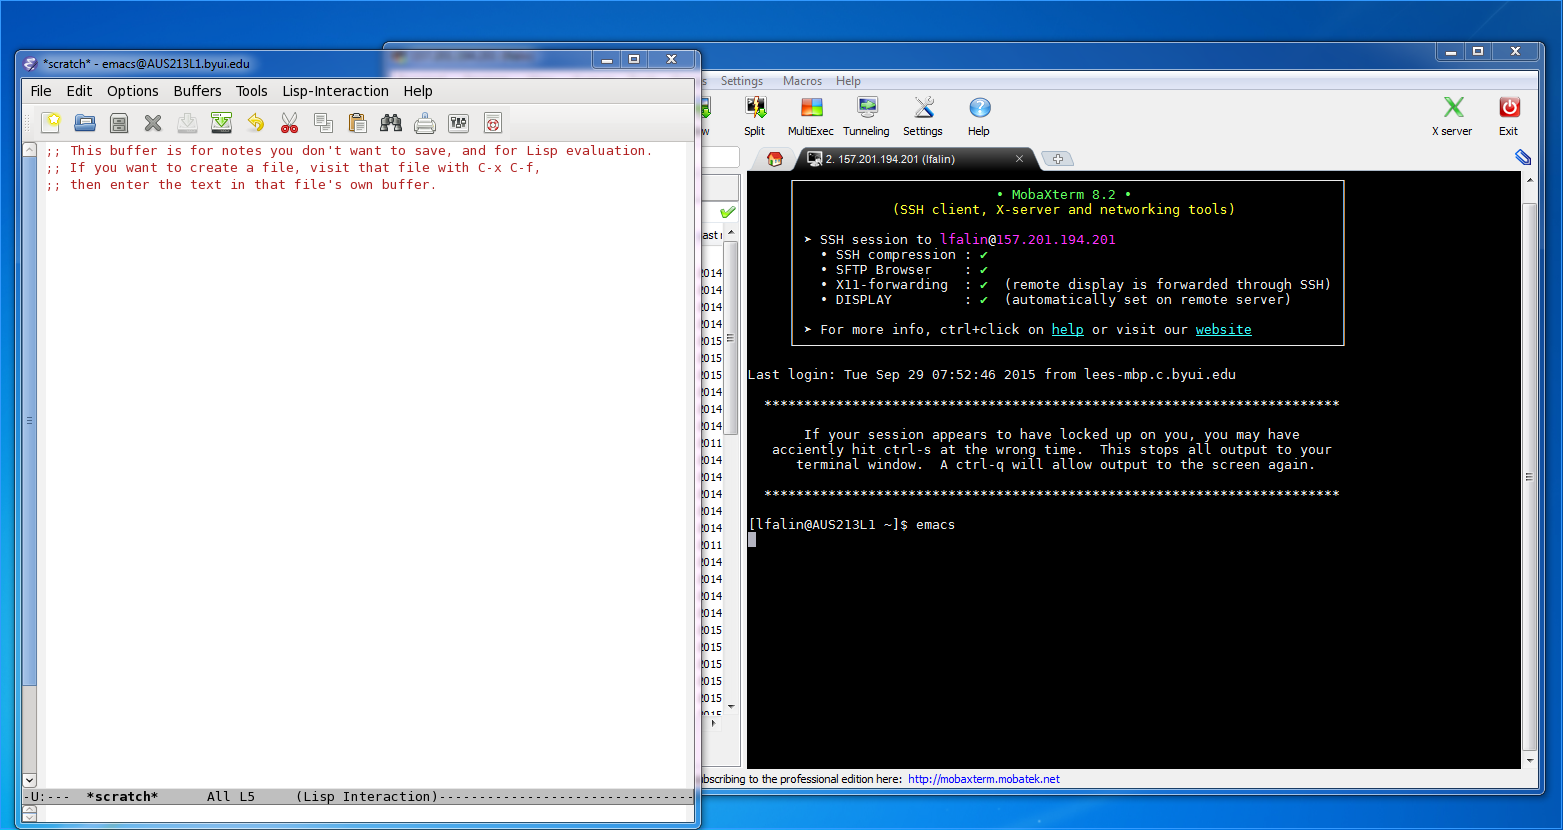Click the sidebar file list scroll up arrow
The image size is (1563, 830).
coord(731,232)
